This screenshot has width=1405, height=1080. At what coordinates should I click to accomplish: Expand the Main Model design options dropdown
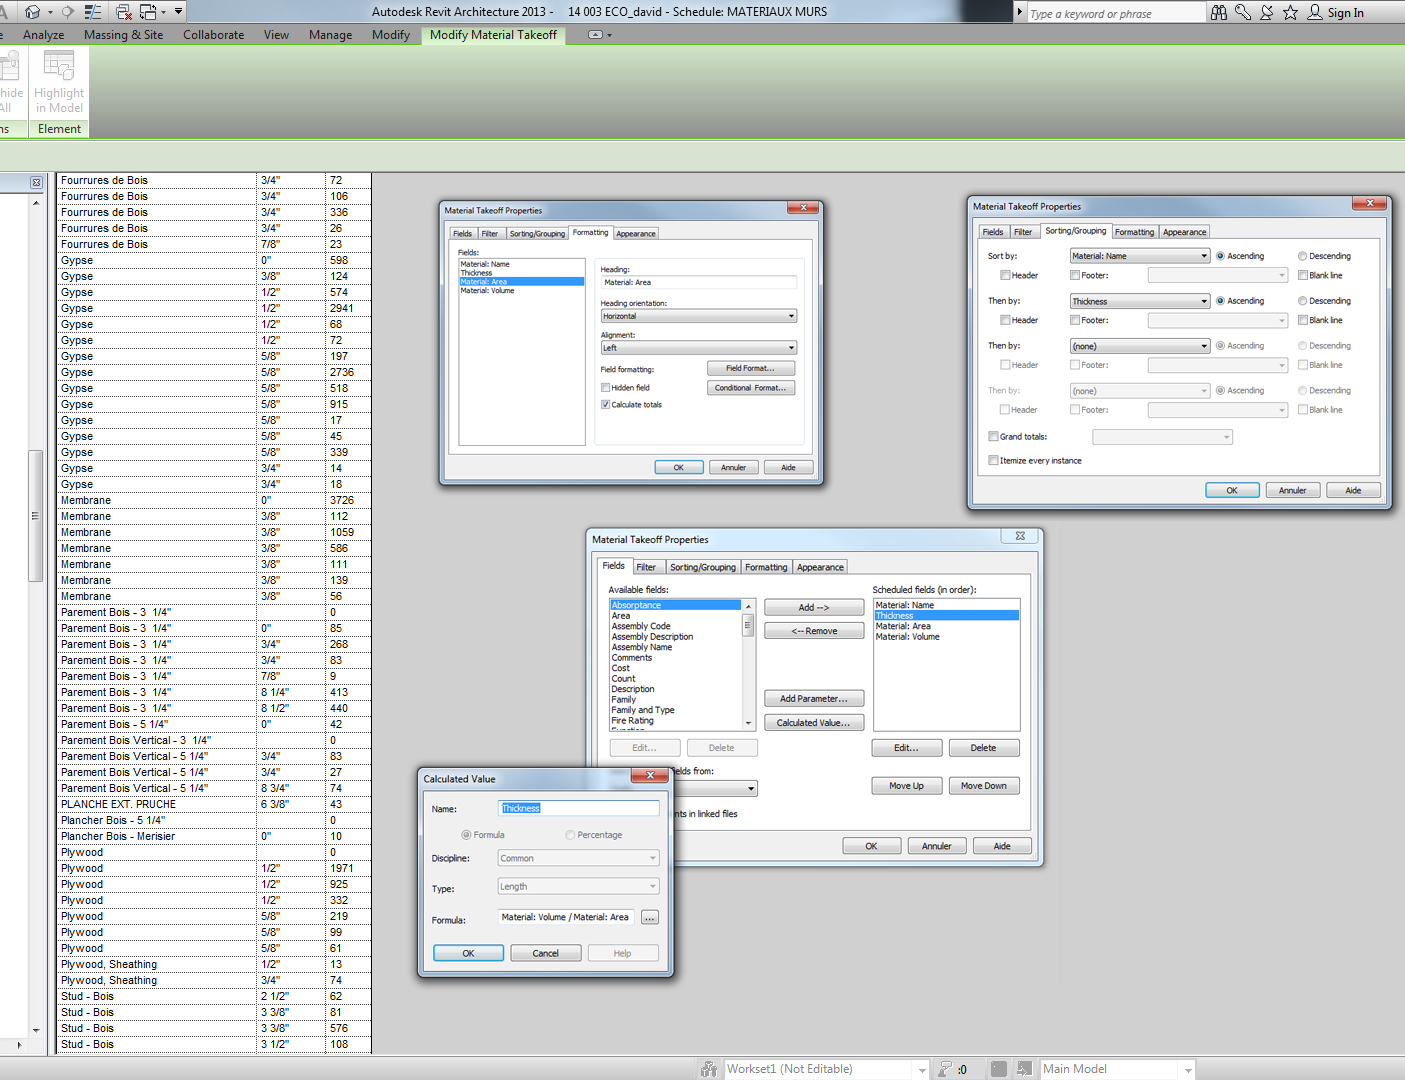click(1188, 1070)
